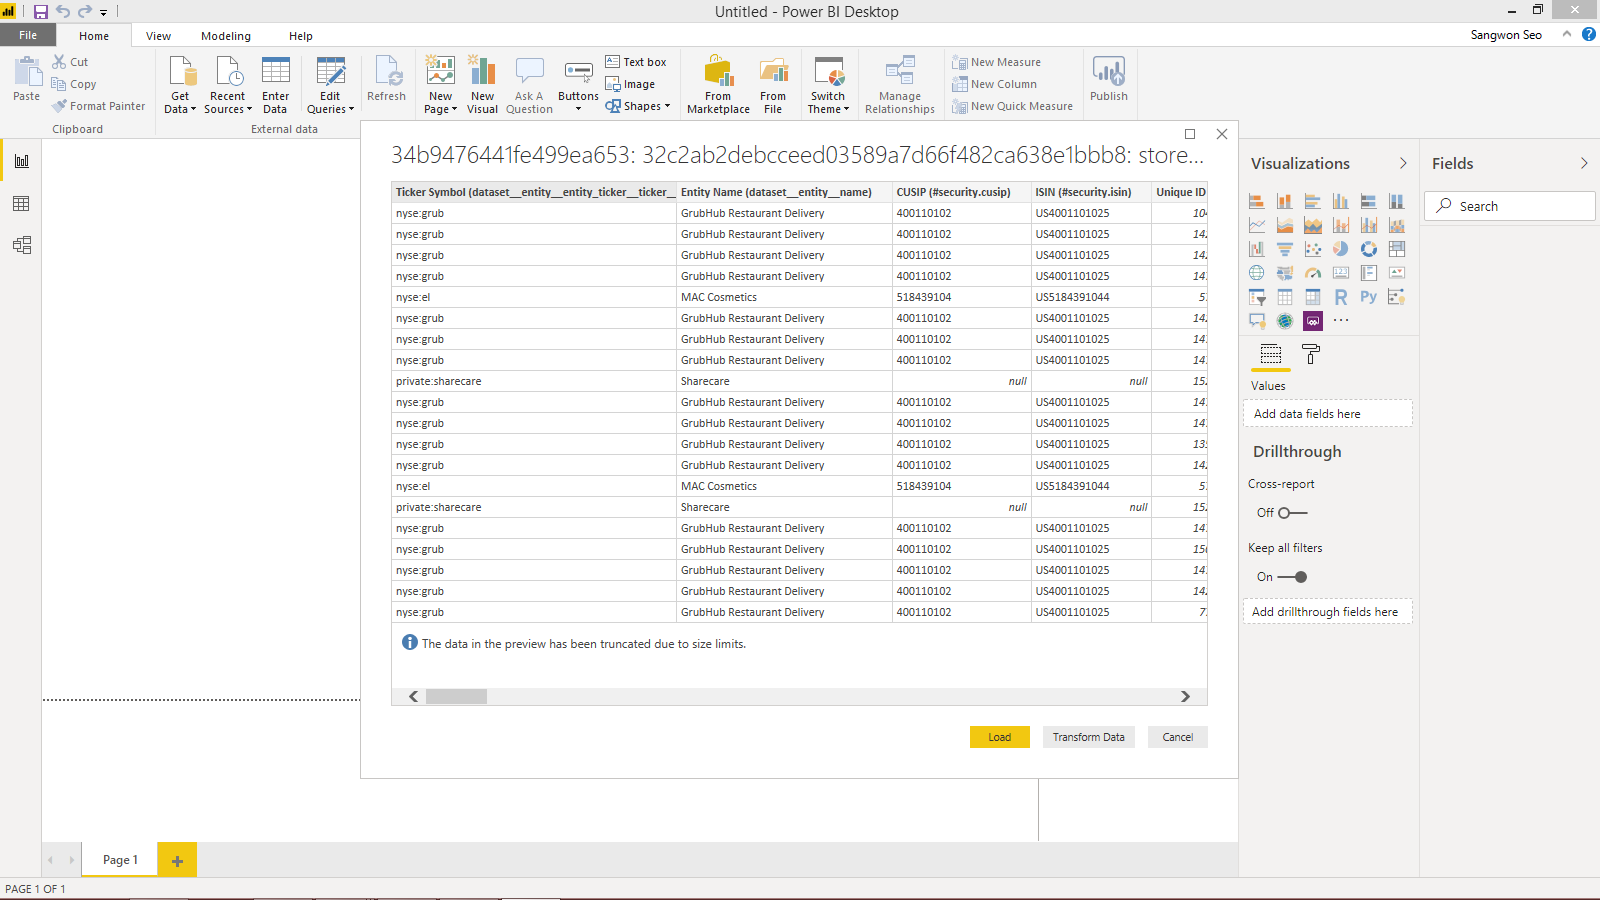Add the R script visual
1600x900 pixels.
(1341, 297)
